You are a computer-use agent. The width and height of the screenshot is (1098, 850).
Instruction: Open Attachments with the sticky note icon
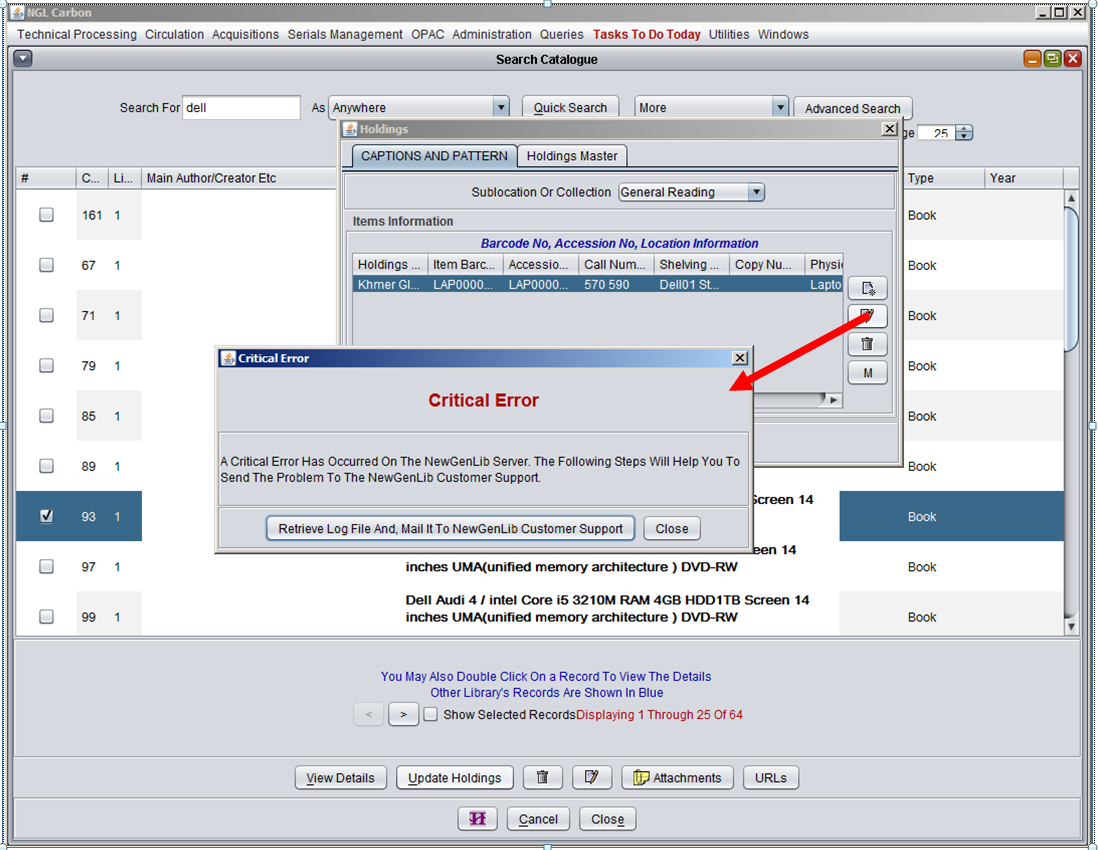tap(677, 778)
